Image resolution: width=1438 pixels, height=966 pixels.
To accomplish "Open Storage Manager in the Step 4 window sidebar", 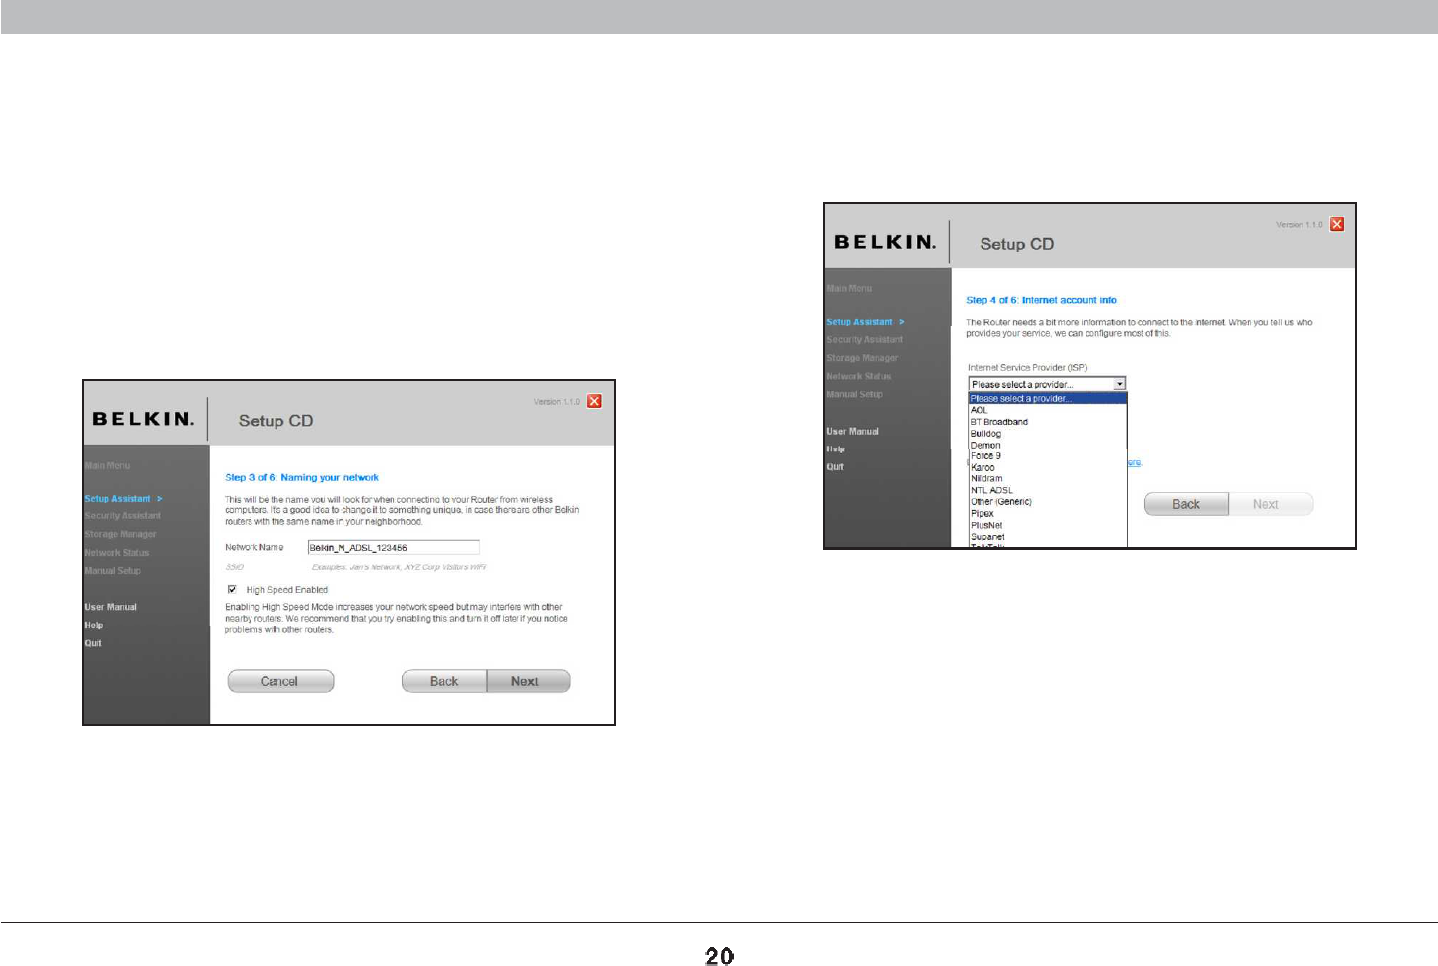I will [862, 358].
